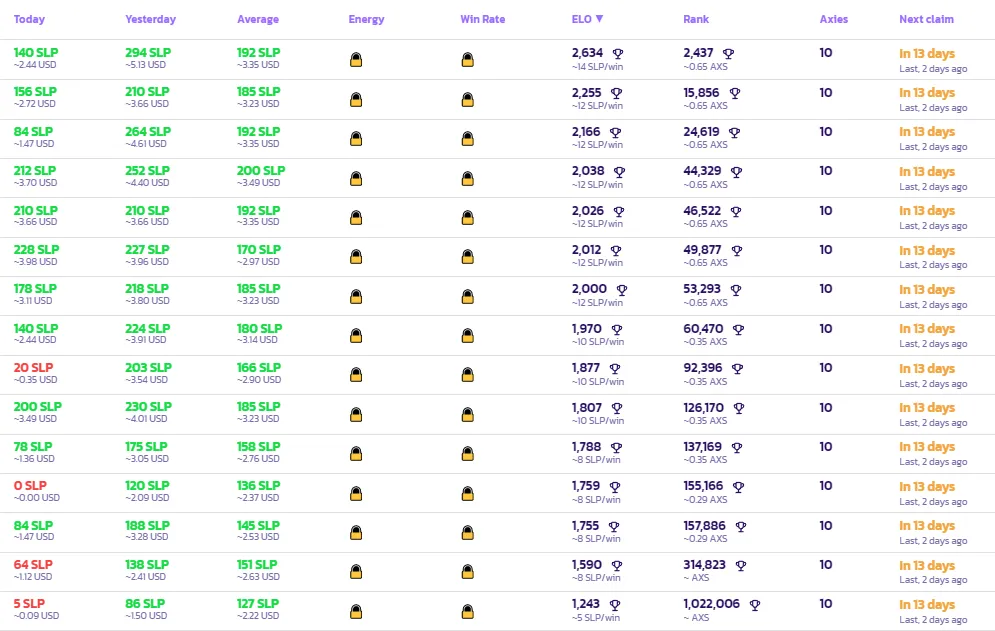Select rank value 126,170
Viewport: 995px width, 631px height.
(703, 408)
